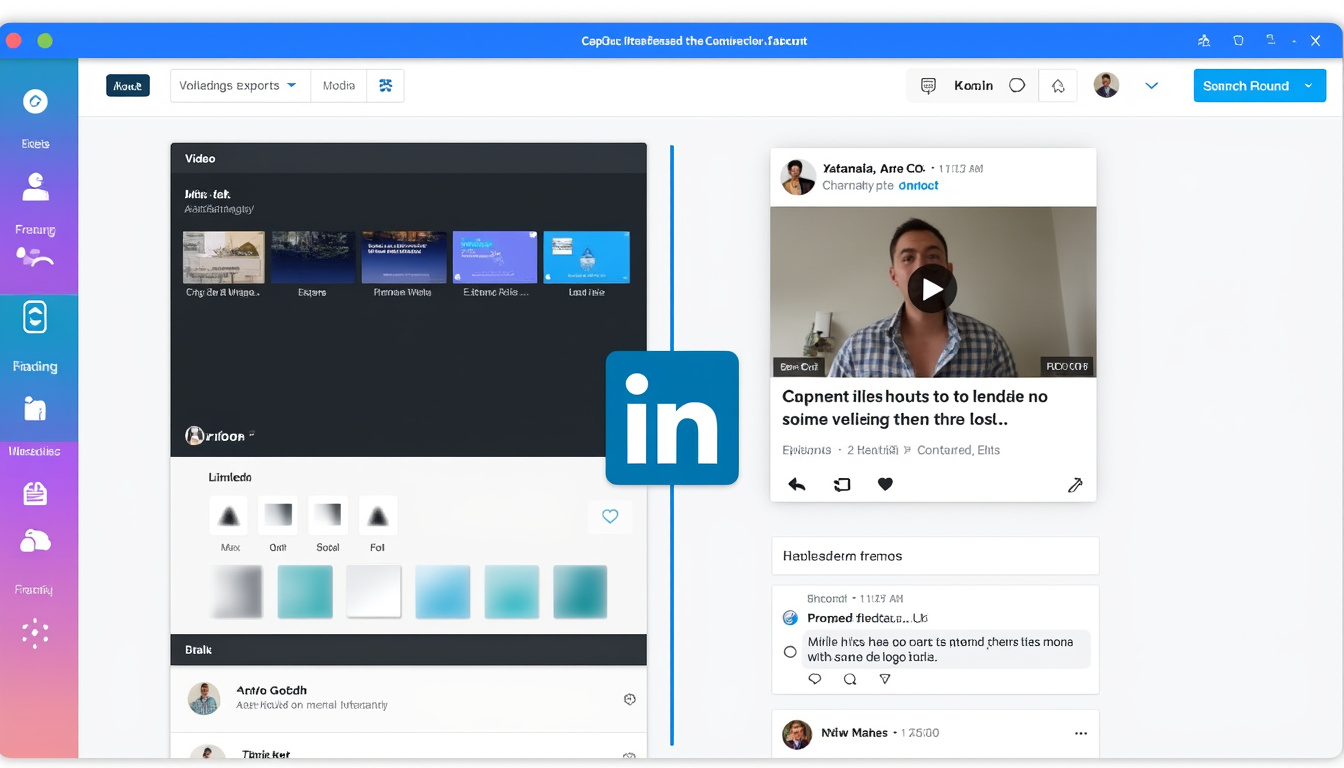The height and width of the screenshot is (768, 1344).
Task: Click the group people icon under Frening
Action: 35,257
